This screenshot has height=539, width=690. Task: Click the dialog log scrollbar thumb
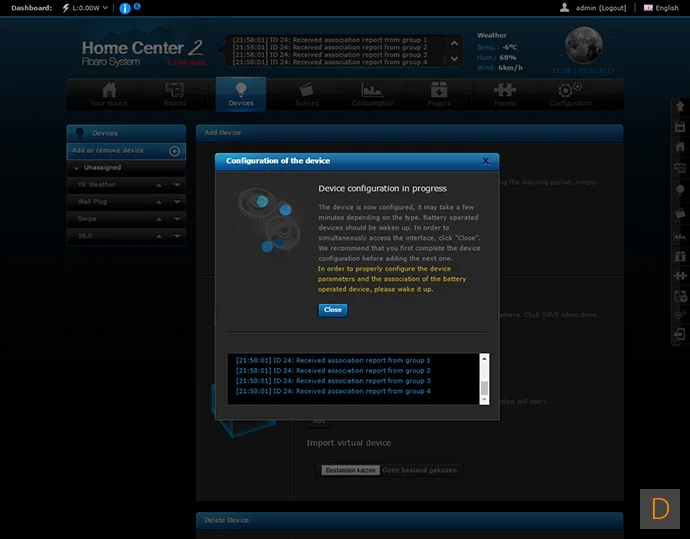pos(484,388)
